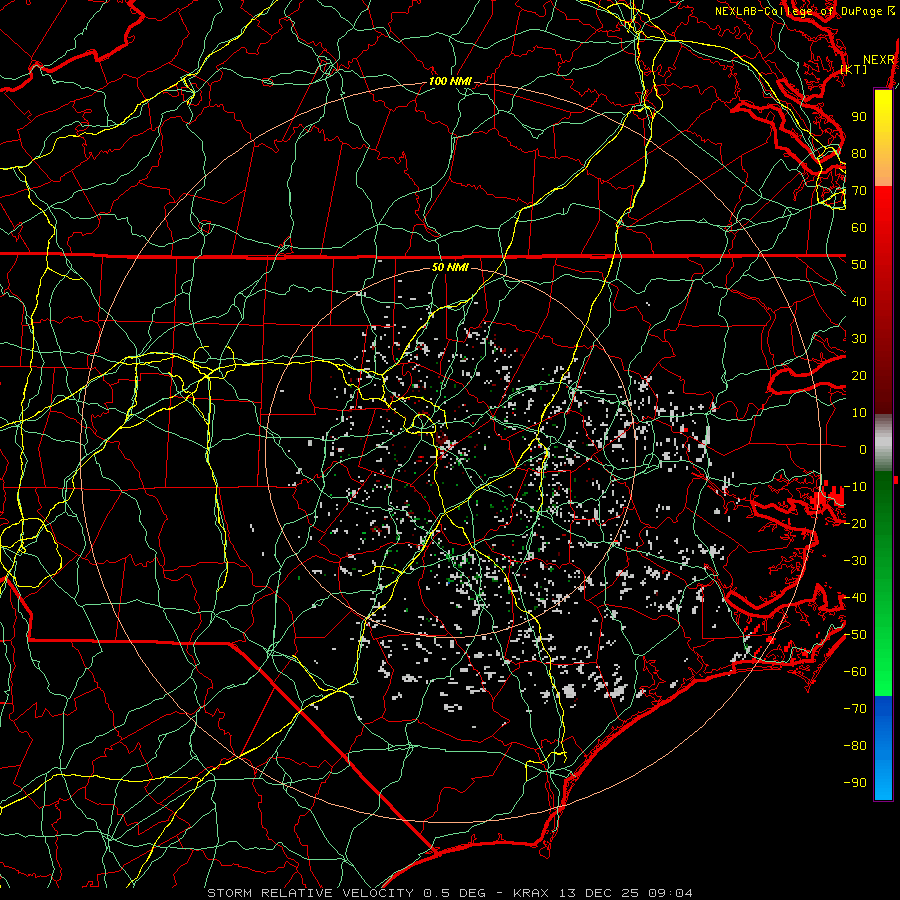
Task: Click the 30 value on velocity scale
Action: (x=859, y=339)
